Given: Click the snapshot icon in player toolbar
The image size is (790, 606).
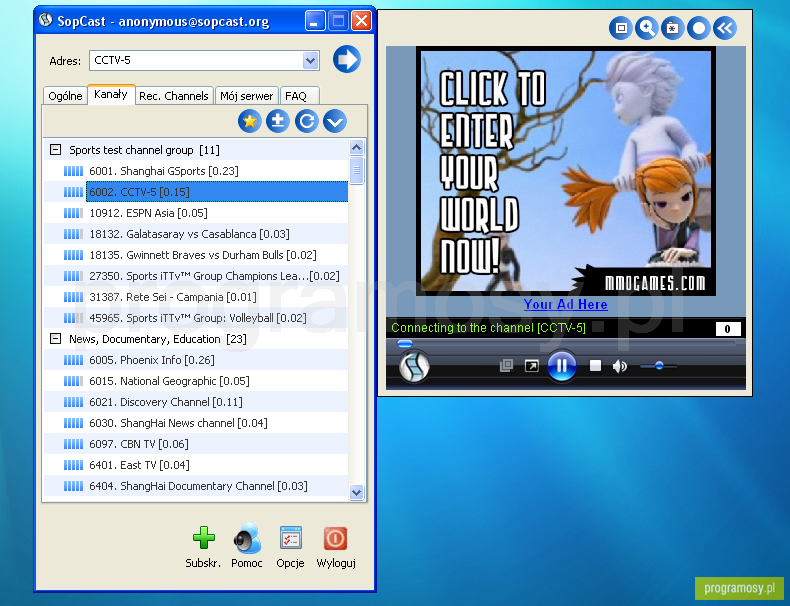Looking at the screenshot, I should coord(673,28).
